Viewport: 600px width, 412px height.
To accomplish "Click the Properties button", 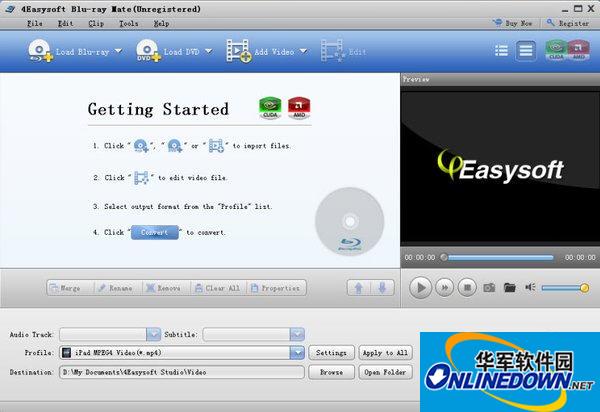I will [277, 288].
